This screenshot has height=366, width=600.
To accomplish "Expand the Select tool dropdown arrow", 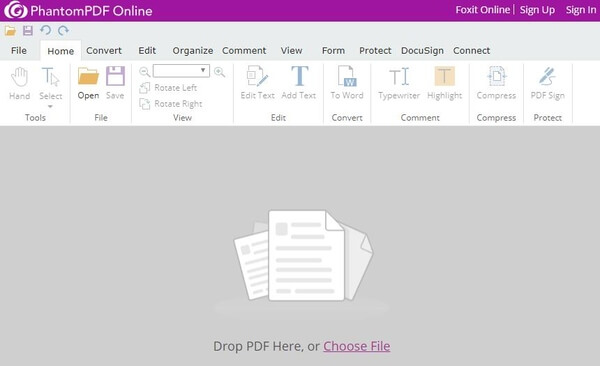I will 50,106.
